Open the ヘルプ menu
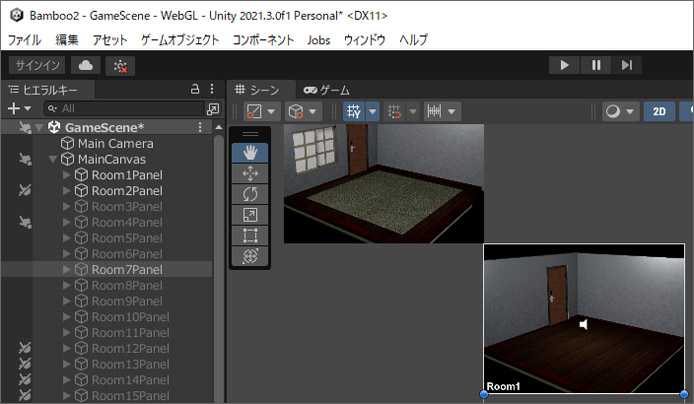 pos(413,40)
